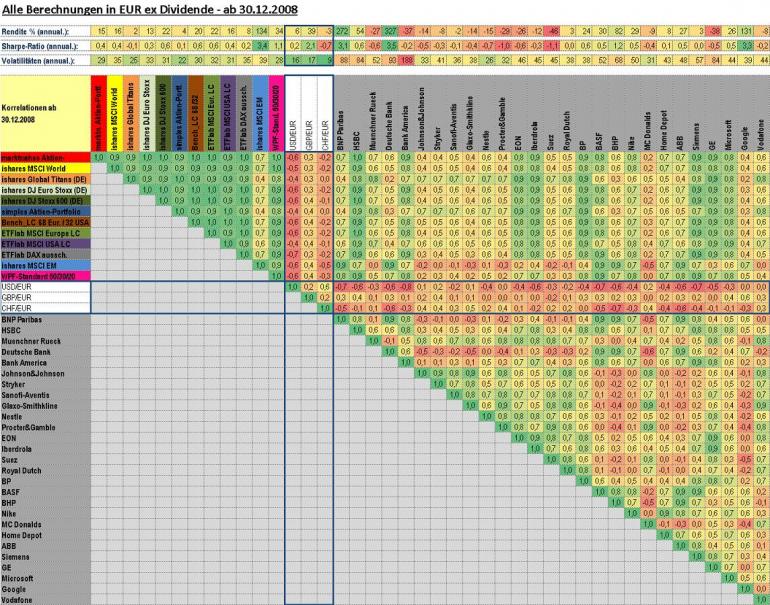Screen dimensions: 770x605
Task: Click the vertical 'CHF/EUR' column header
Action: pos(325,113)
